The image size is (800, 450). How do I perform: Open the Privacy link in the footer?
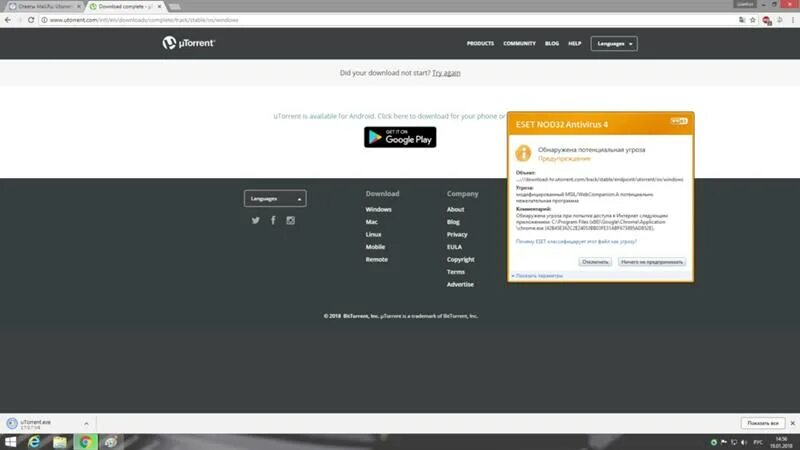[x=457, y=234]
